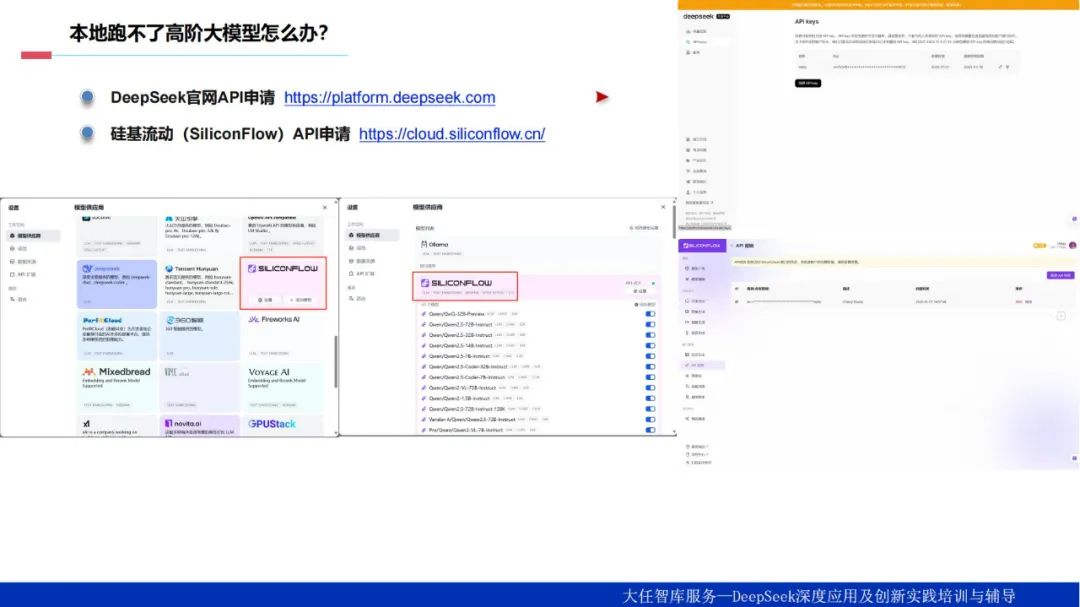Click delete icon in DeepSeek API keys row
Image resolution: width=1080 pixels, height=607 pixels.
(x=1008, y=67)
